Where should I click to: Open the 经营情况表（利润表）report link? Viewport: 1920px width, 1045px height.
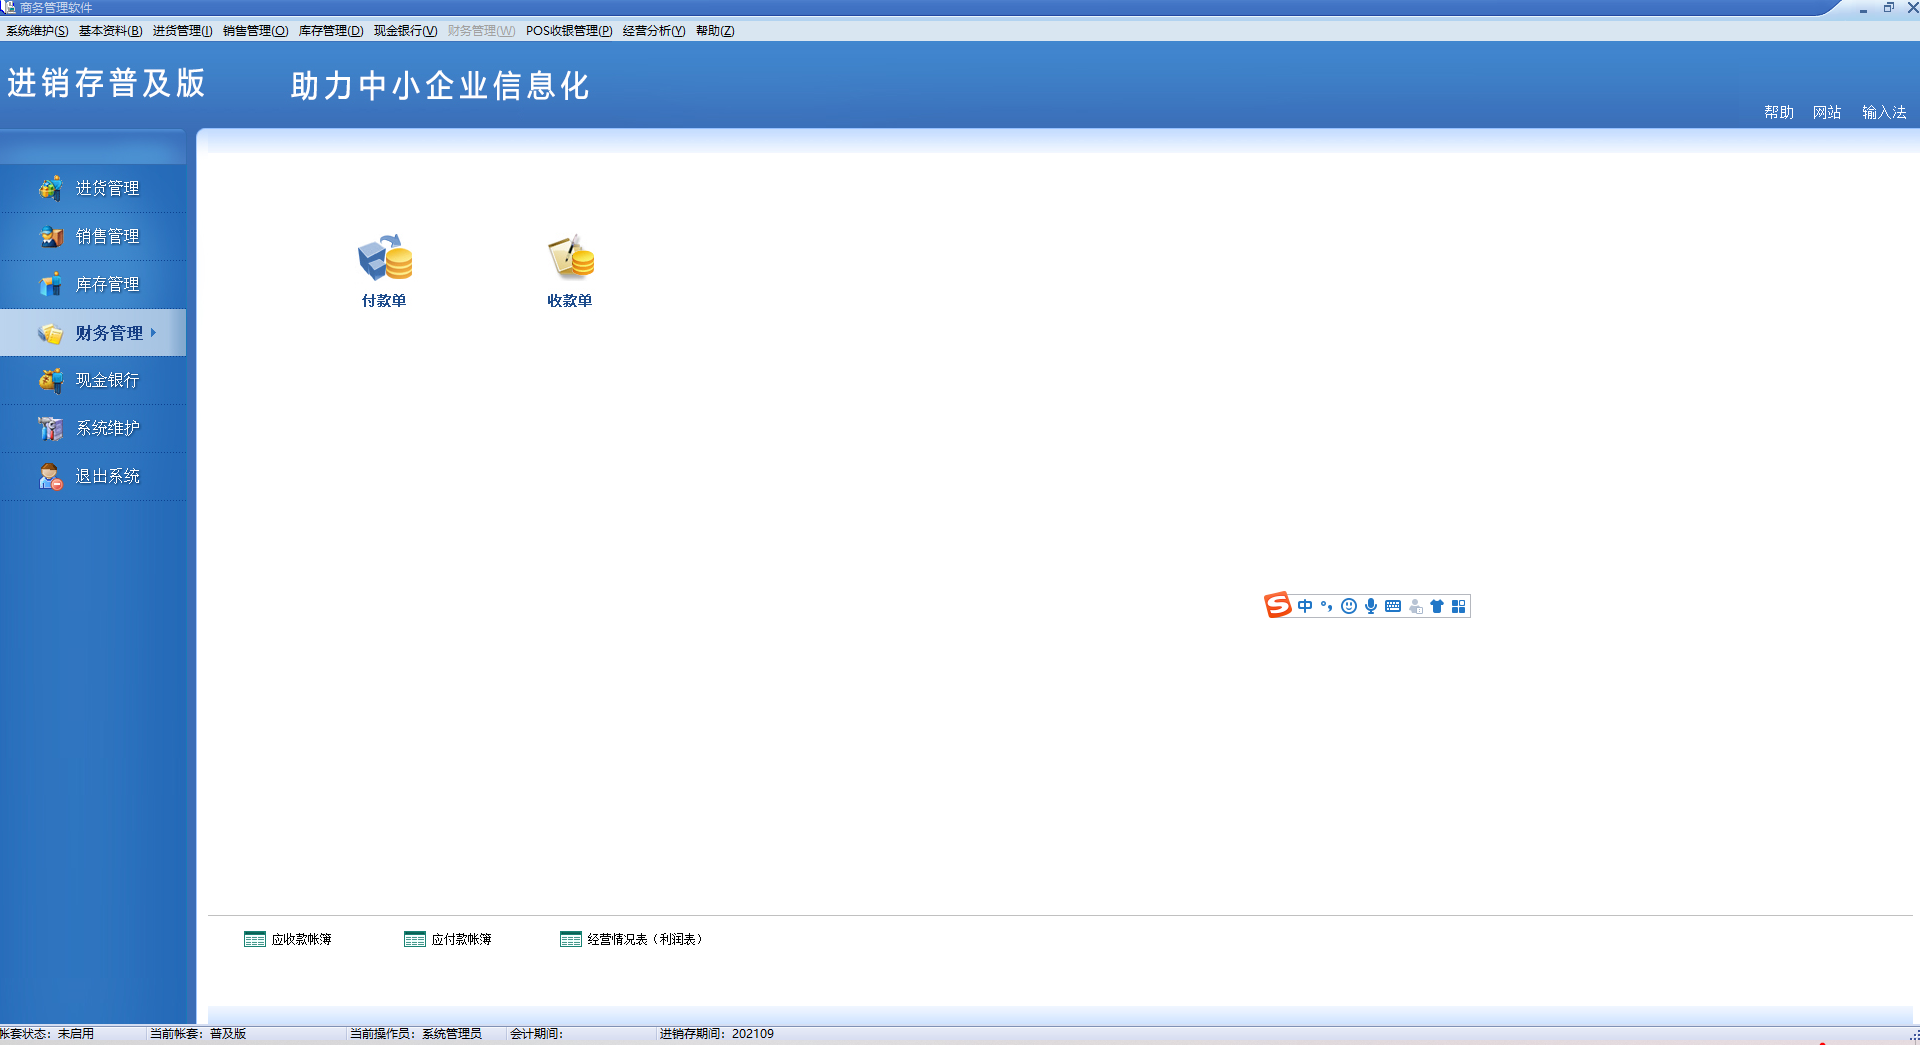click(x=645, y=939)
